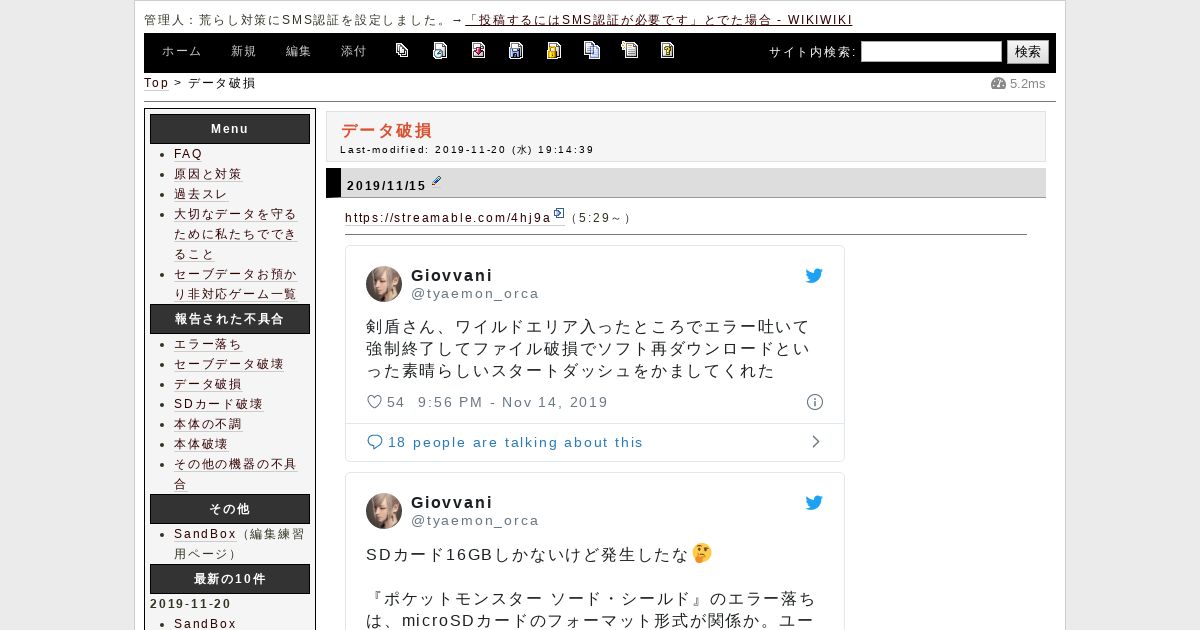Click tweet timestamp 9:56 PM - Nov 14, 2019
1200x630 pixels.
[513, 402]
